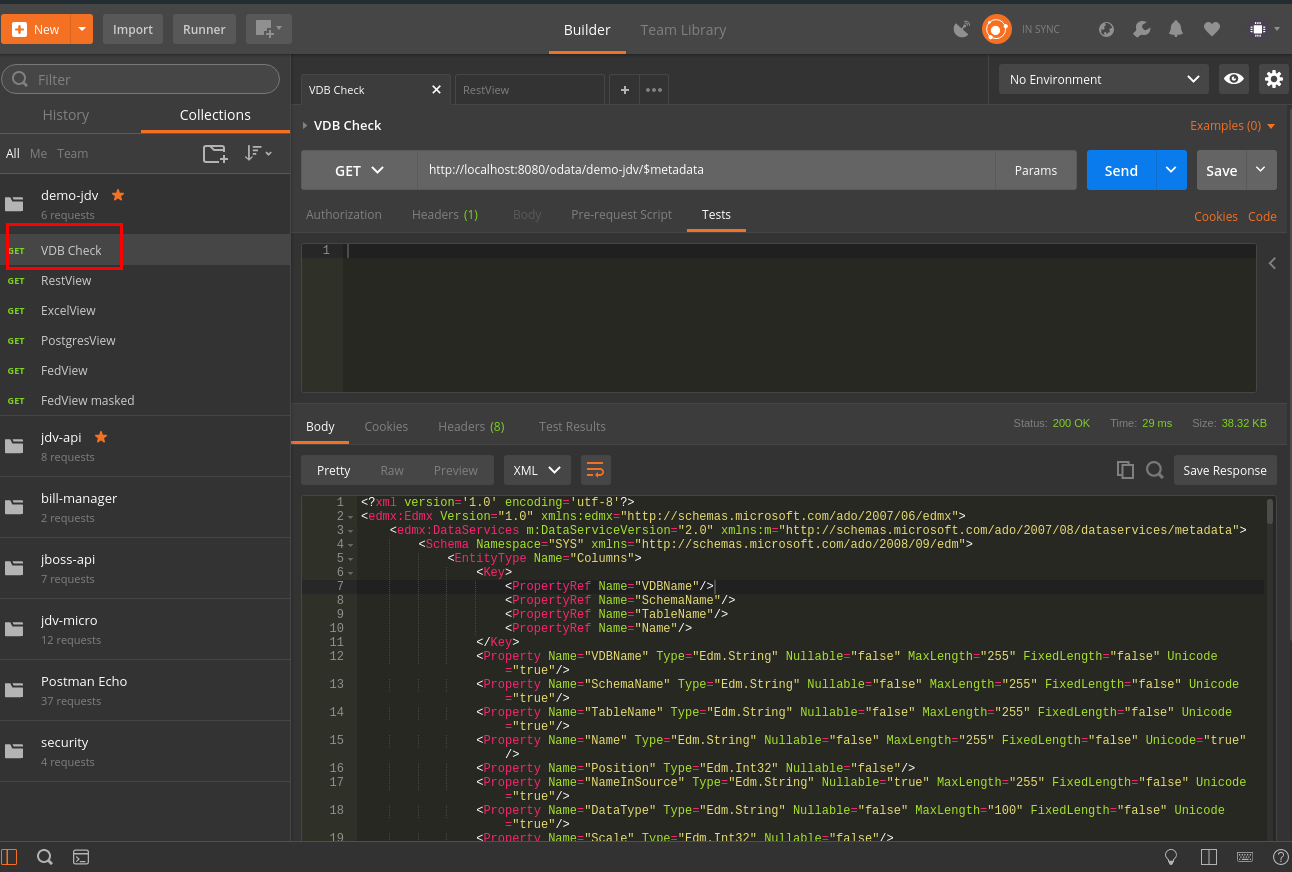Expand the VDB Check description triangle
This screenshot has width=1292, height=872.
point(305,125)
